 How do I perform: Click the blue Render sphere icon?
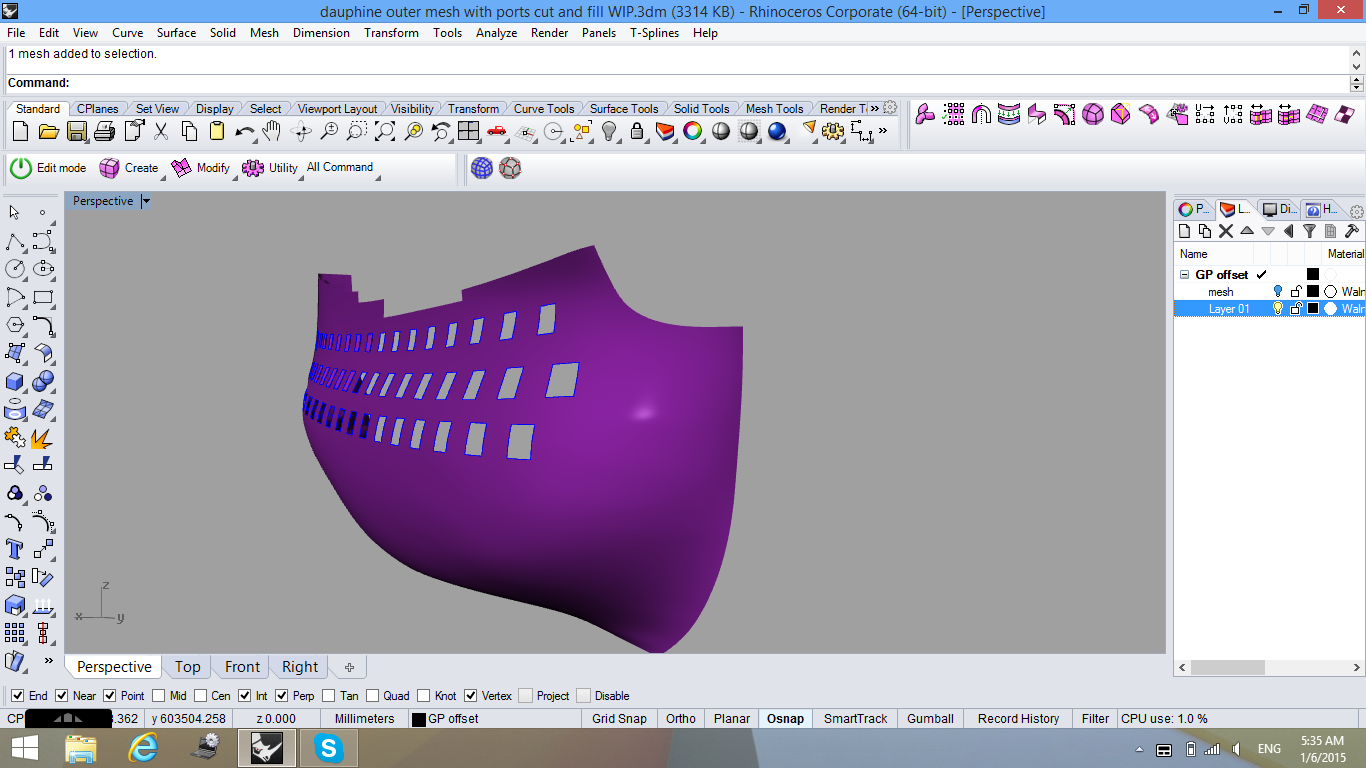click(x=777, y=131)
